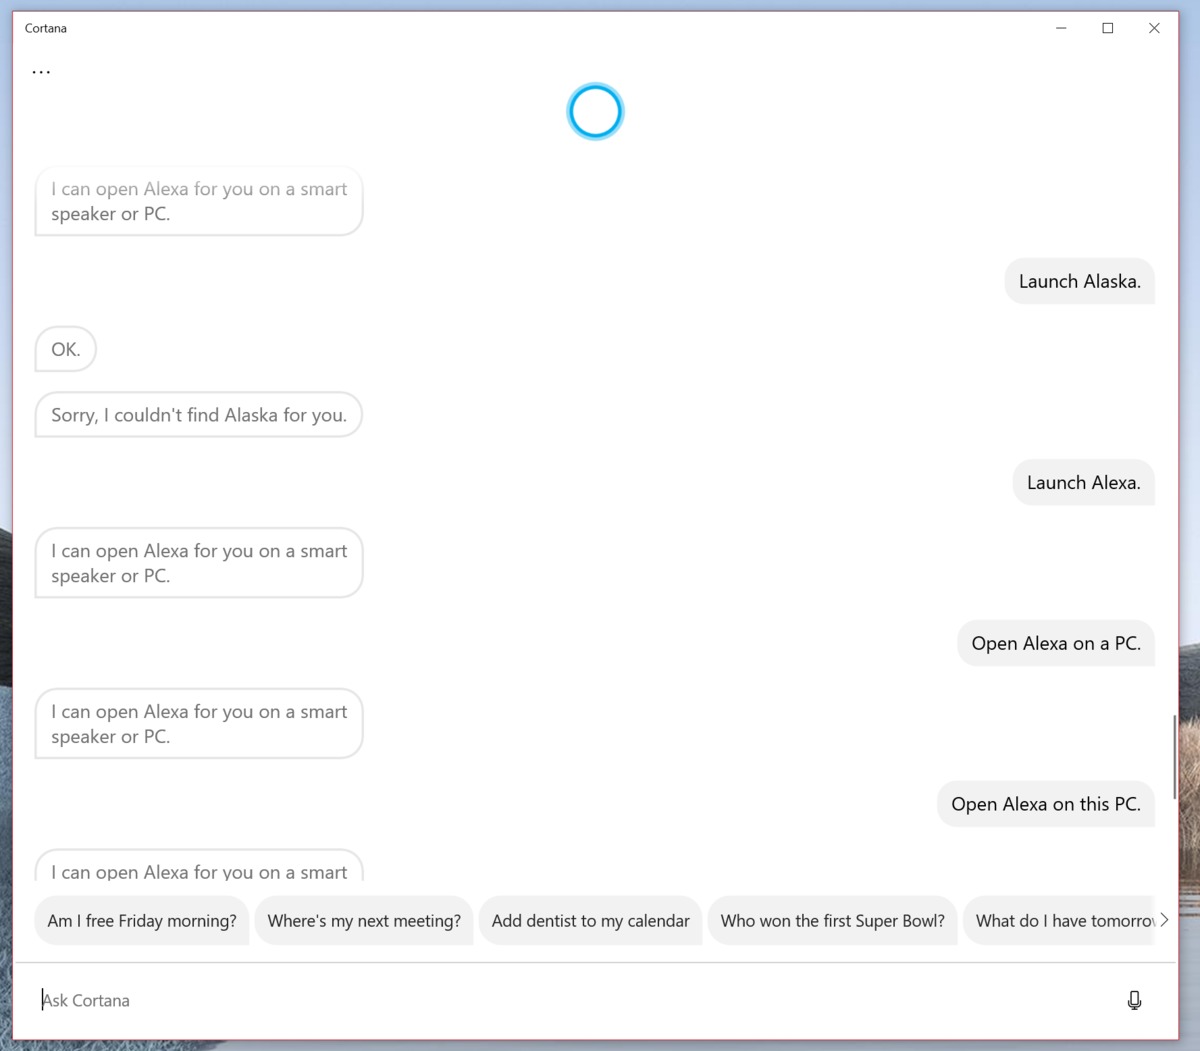Screen dimensions: 1200x1051
Task: Select the 'Open Alexa on this PC.' message
Action: pos(1046,805)
